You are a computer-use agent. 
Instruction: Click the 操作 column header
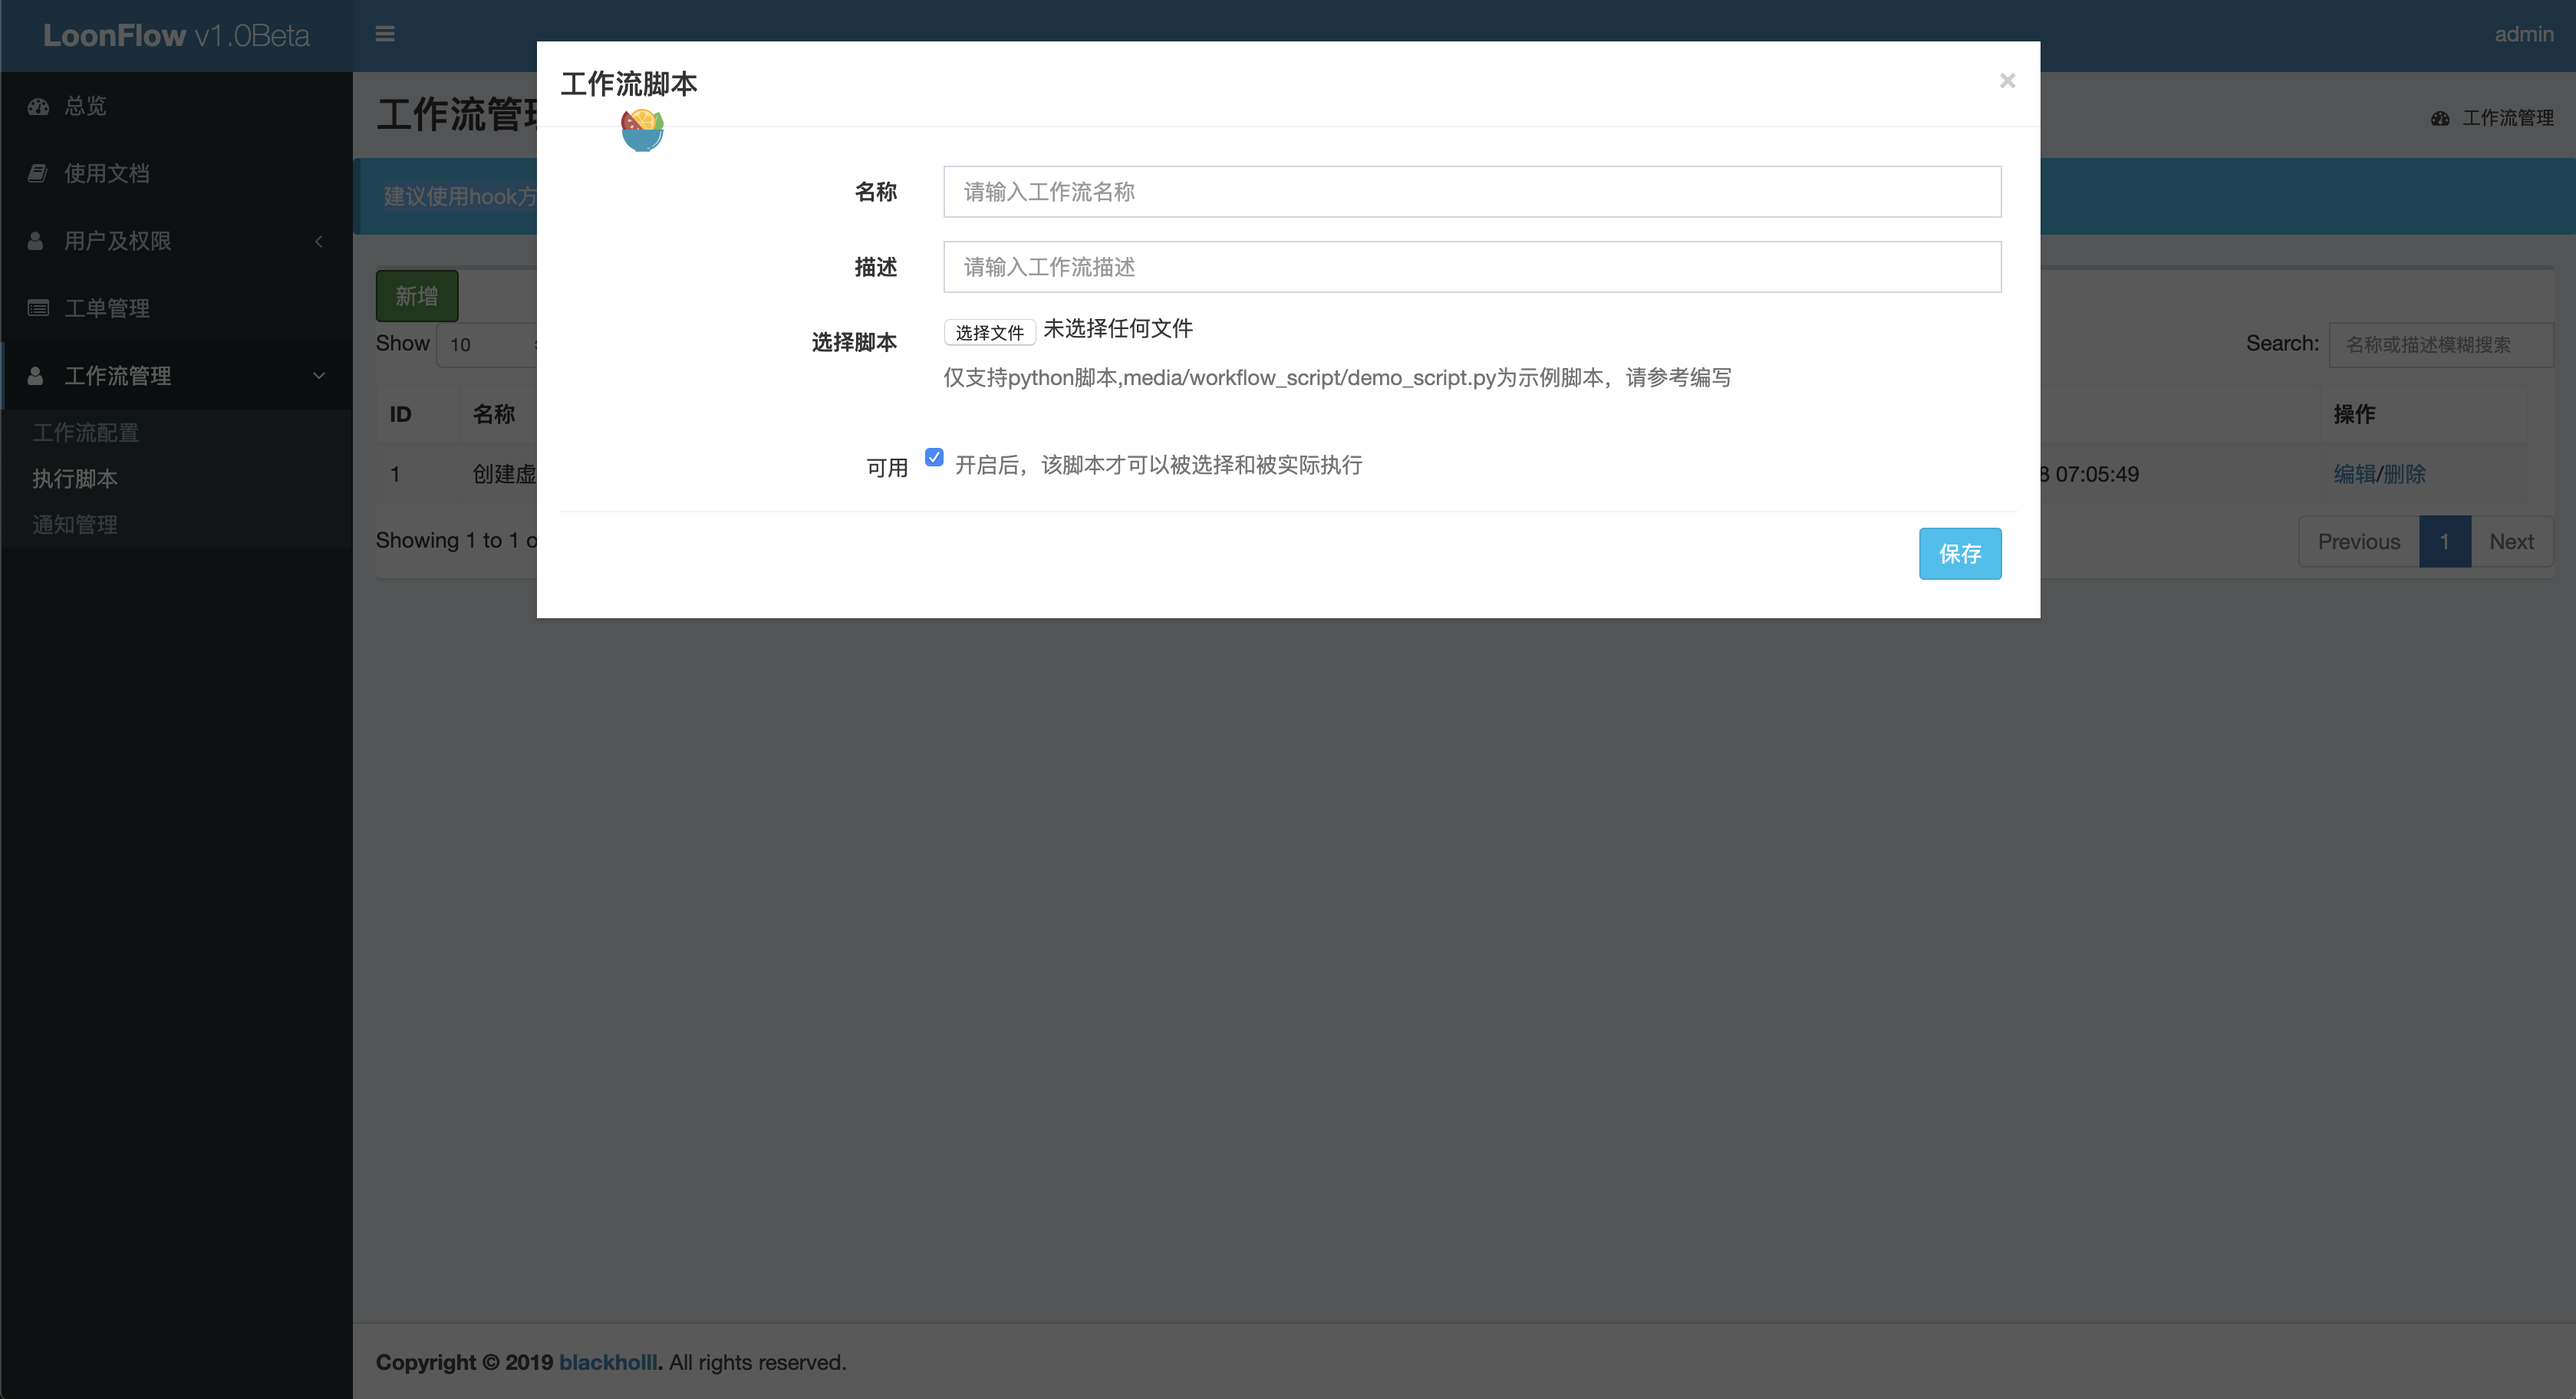pos(2354,414)
